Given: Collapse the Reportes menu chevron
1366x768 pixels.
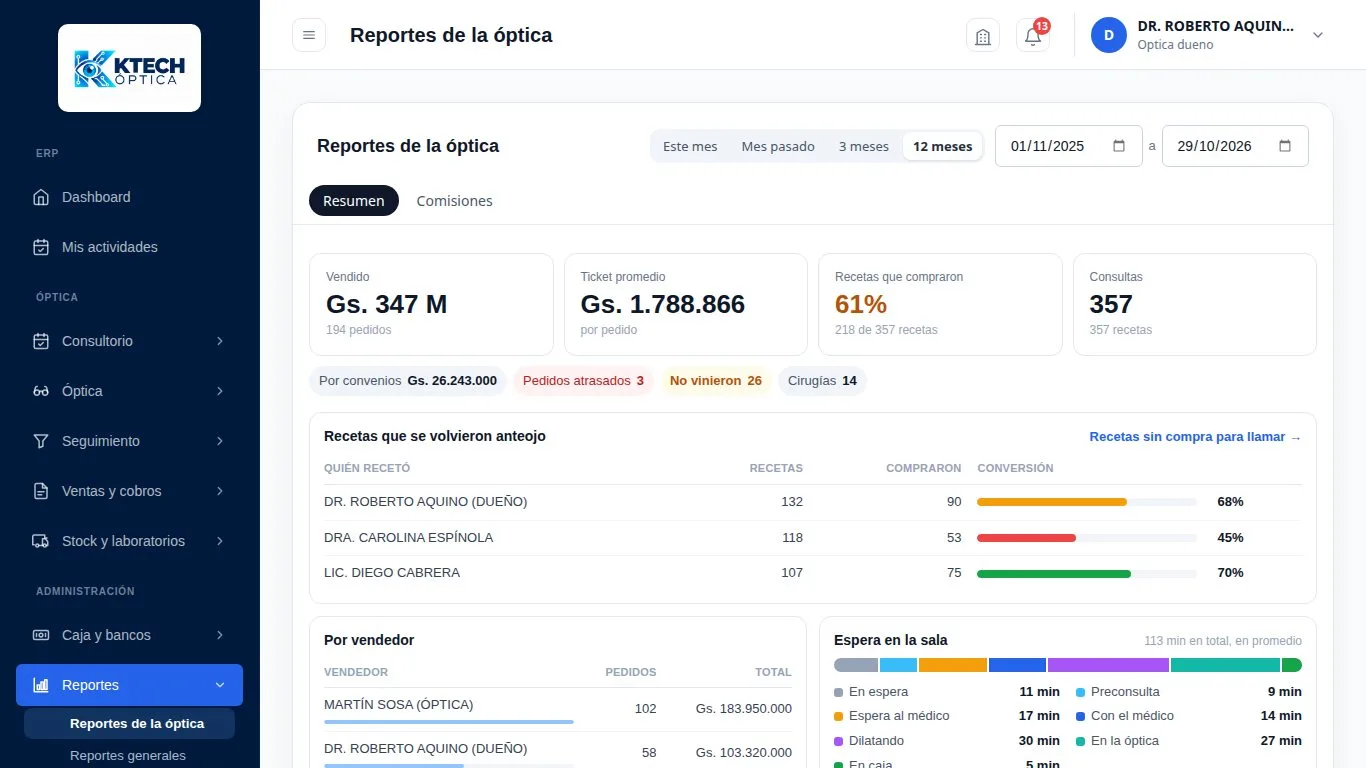Looking at the screenshot, I should (x=219, y=685).
